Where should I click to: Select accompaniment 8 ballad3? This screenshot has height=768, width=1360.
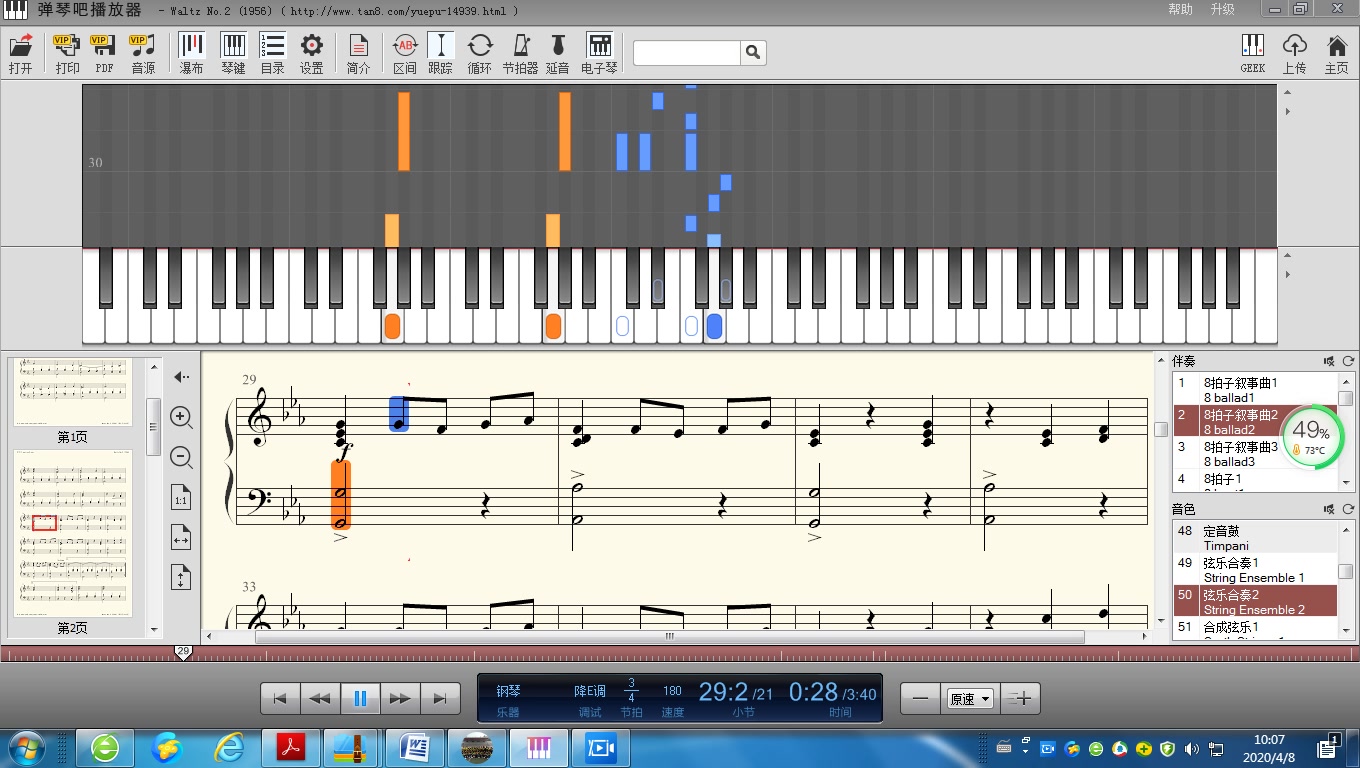coord(1255,454)
